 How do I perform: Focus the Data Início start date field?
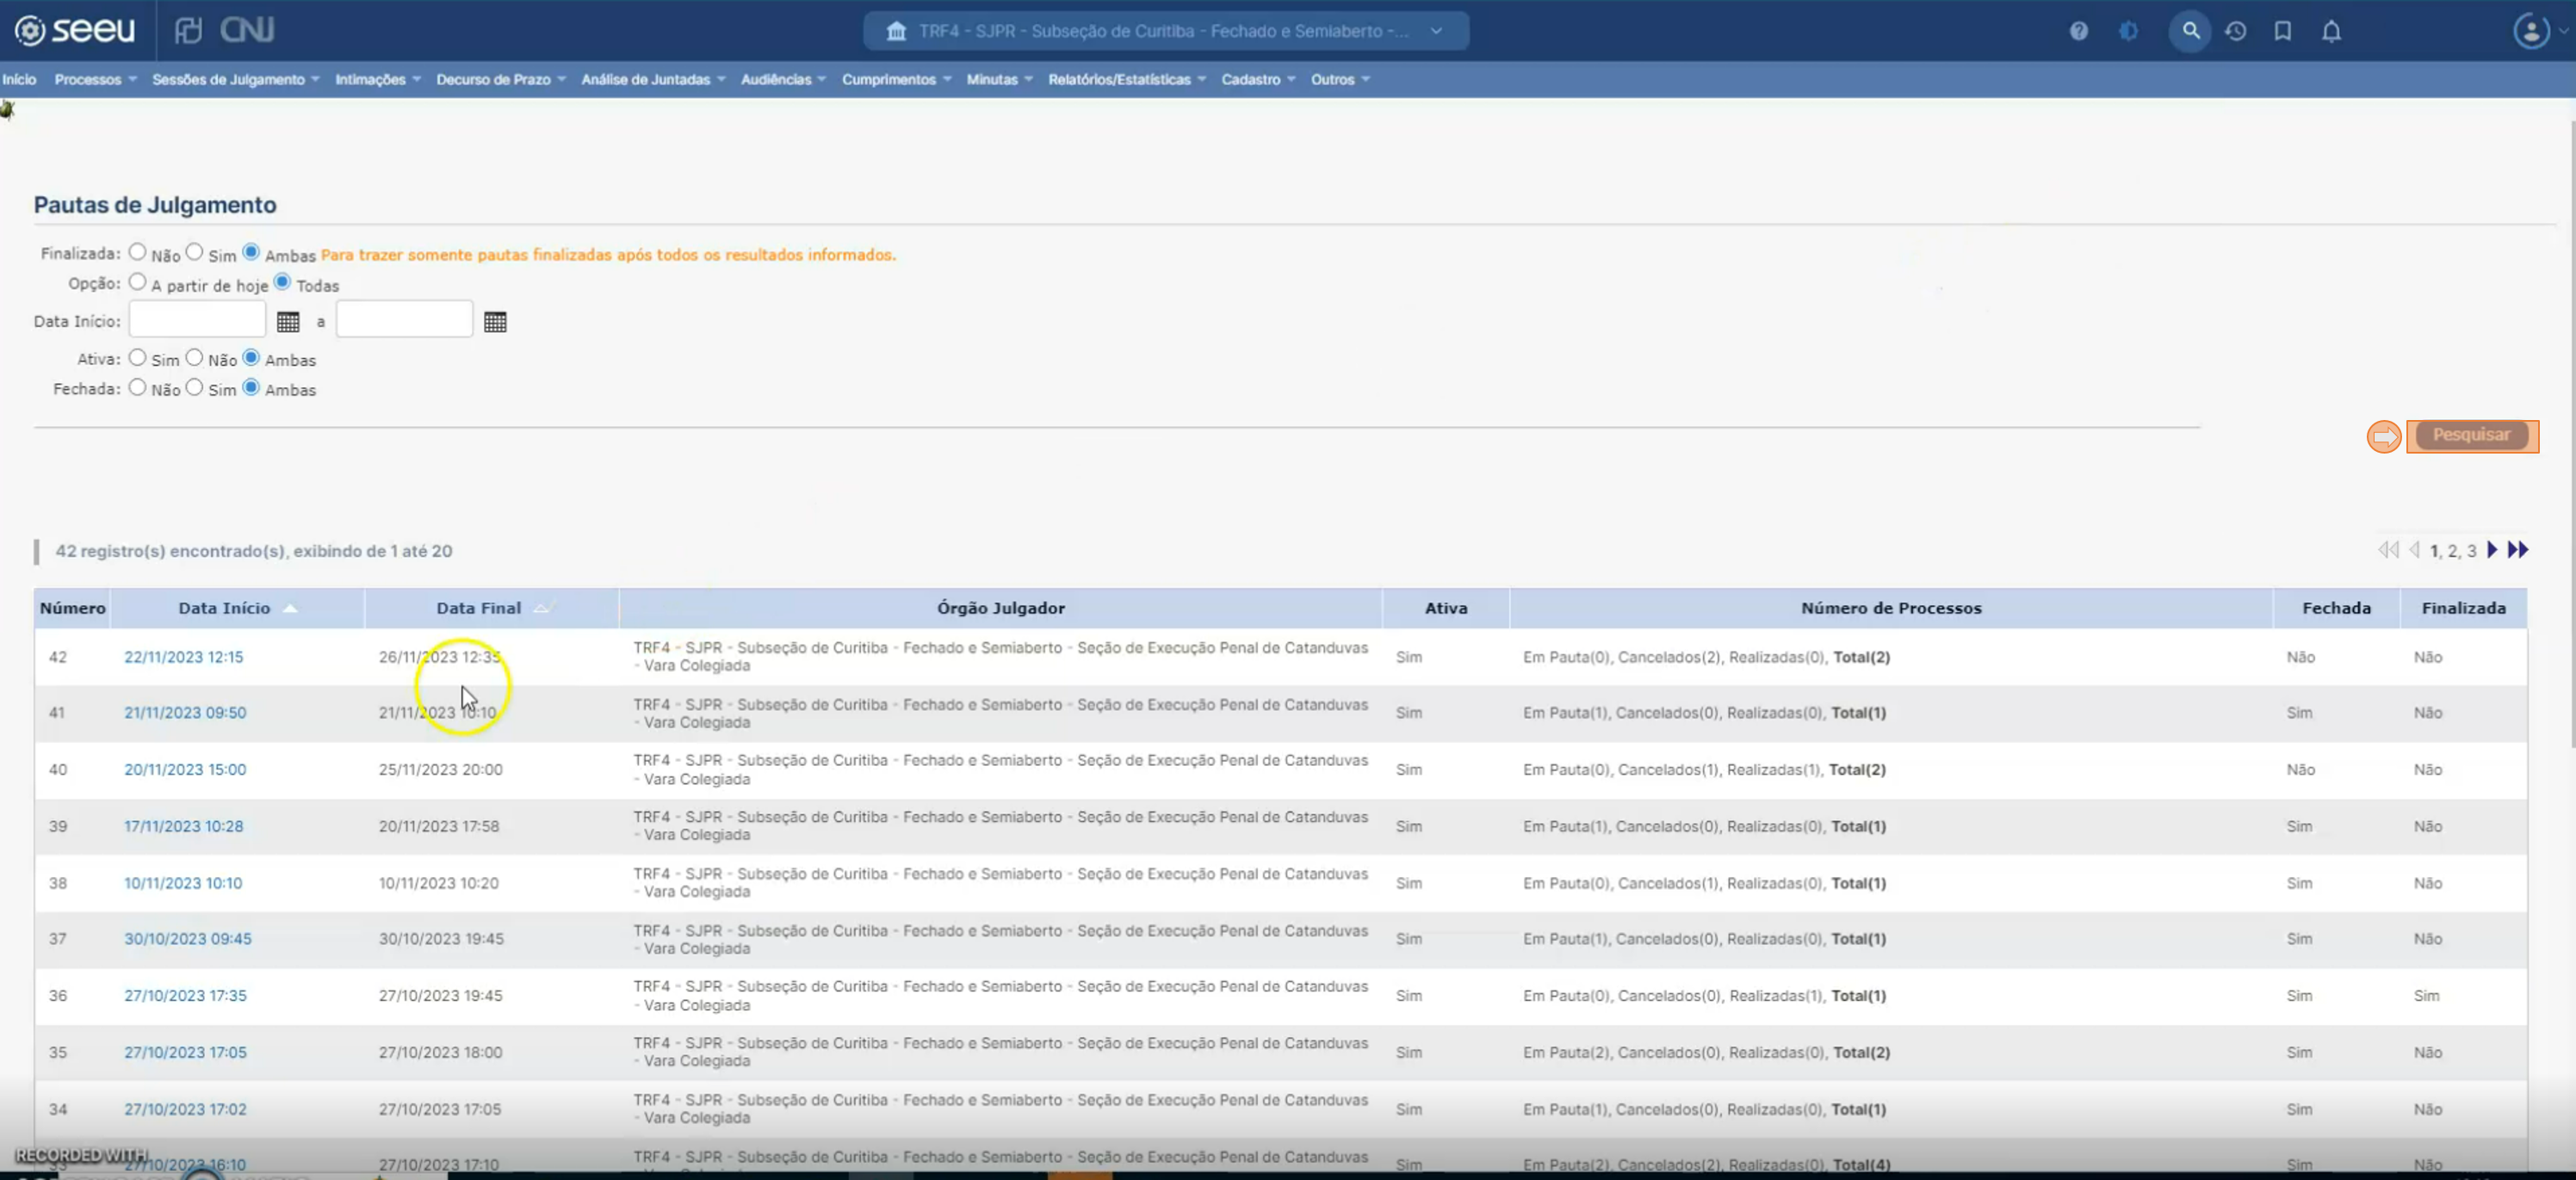[x=197, y=319]
